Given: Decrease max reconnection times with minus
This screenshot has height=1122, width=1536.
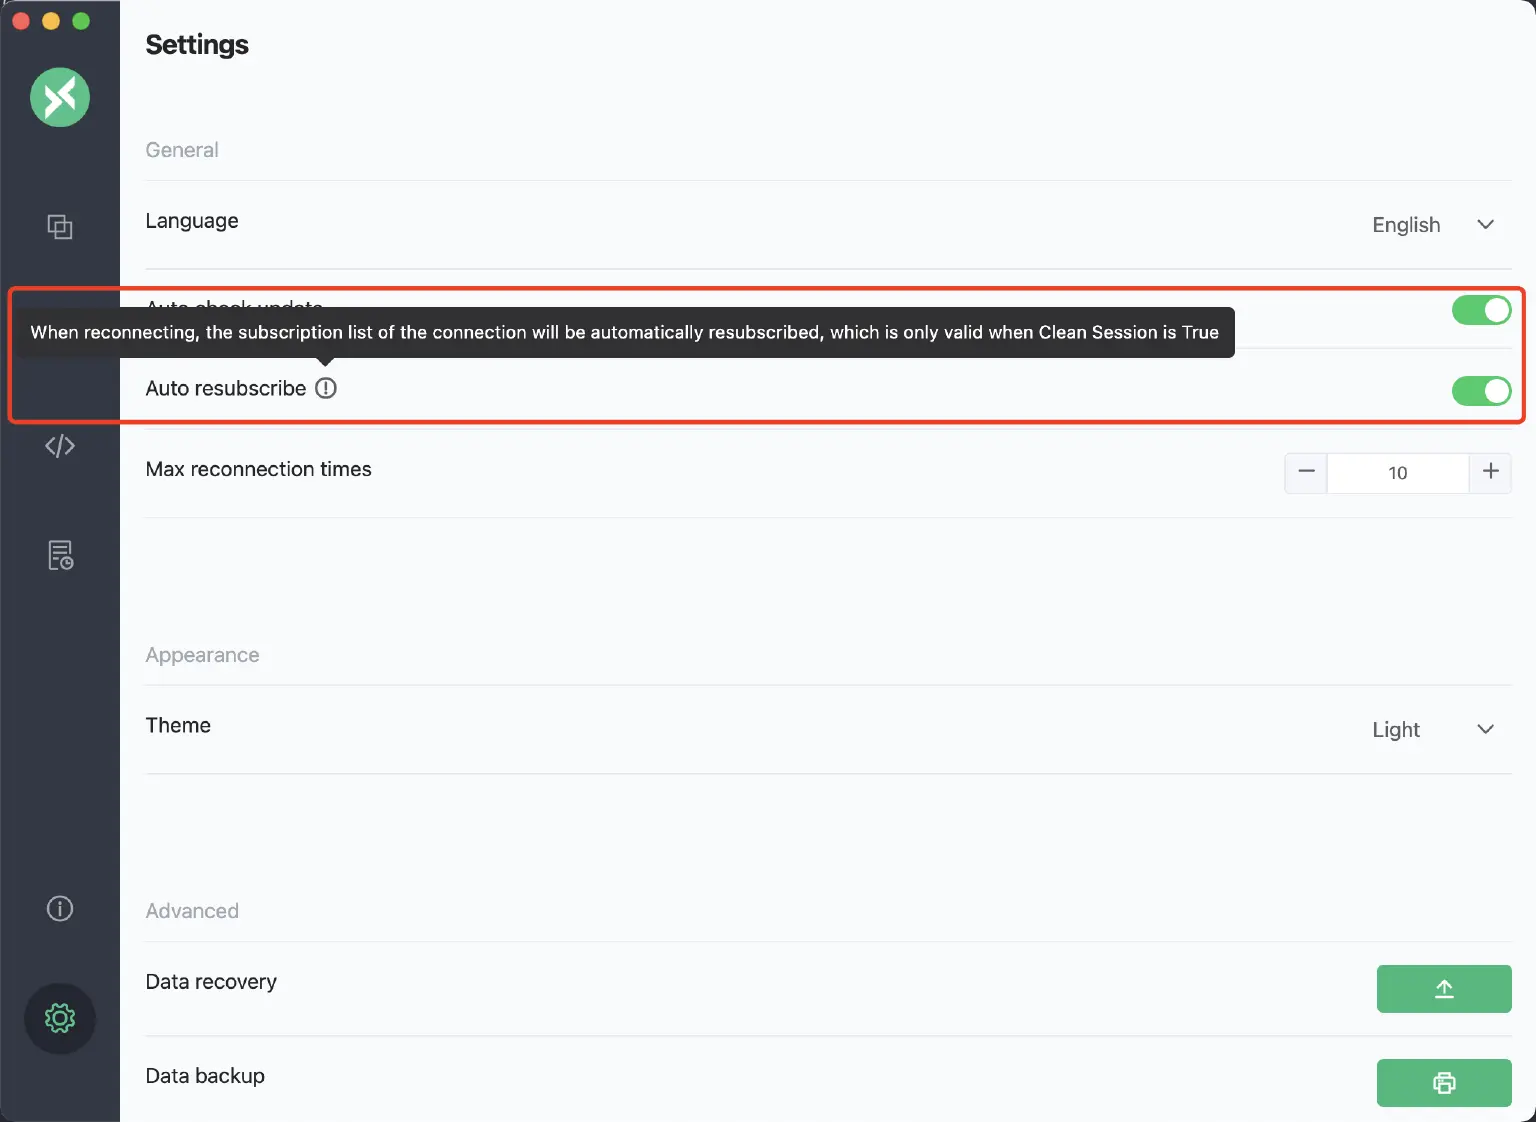Looking at the screenshot, I should click(1306, 472).
